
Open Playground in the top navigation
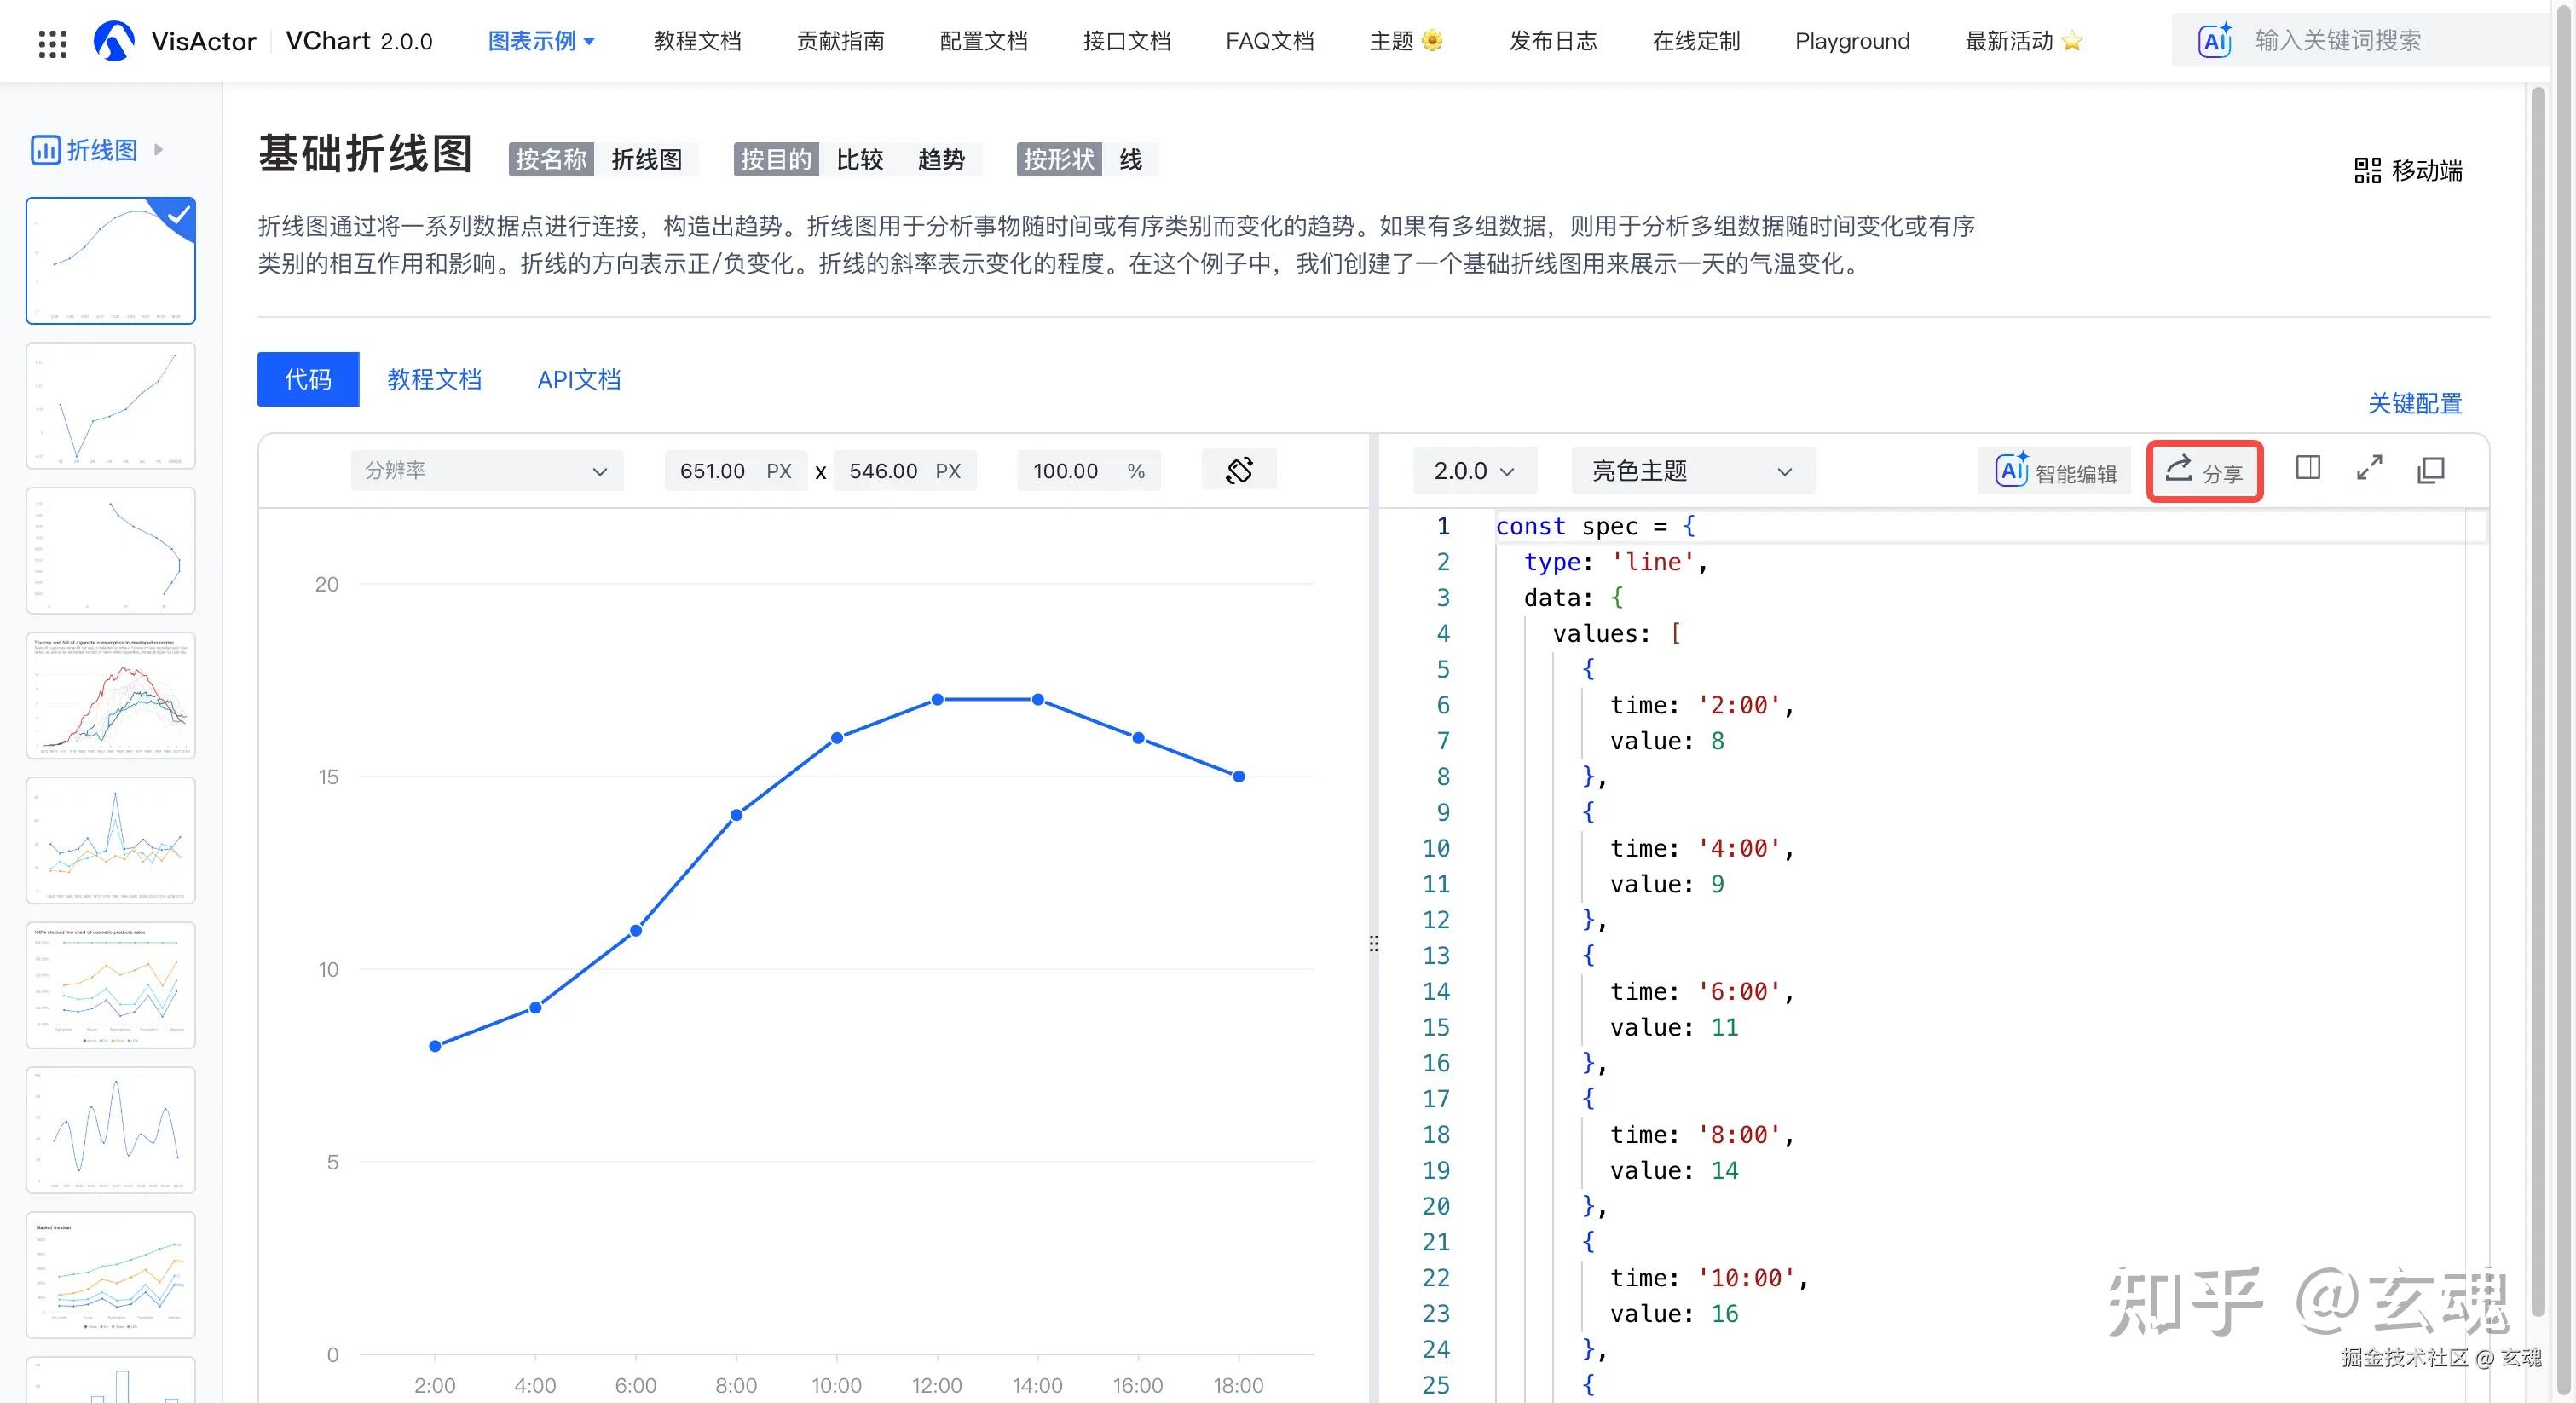pyautogui.click(x=1852, y=41)
